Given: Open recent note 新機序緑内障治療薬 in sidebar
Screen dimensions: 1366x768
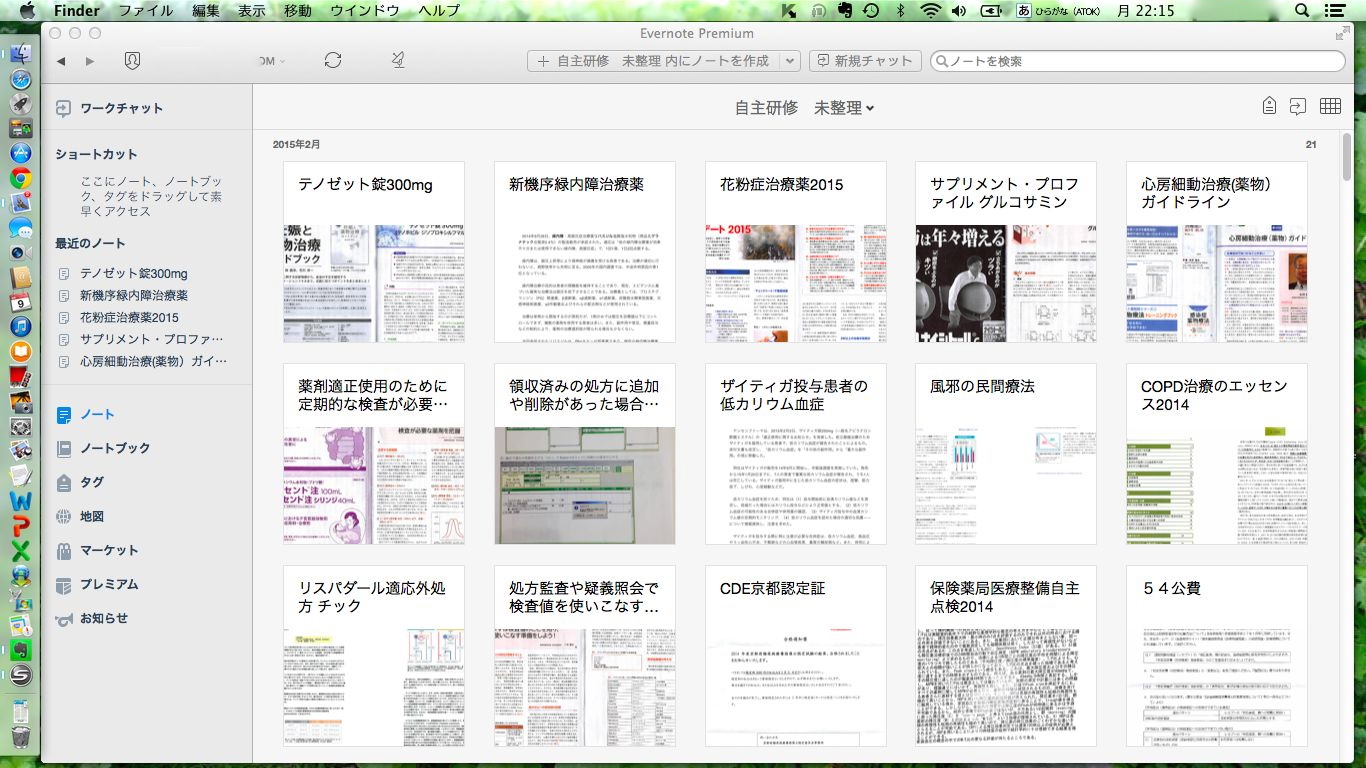Looking at the screenshot, I should coord(134,295).
